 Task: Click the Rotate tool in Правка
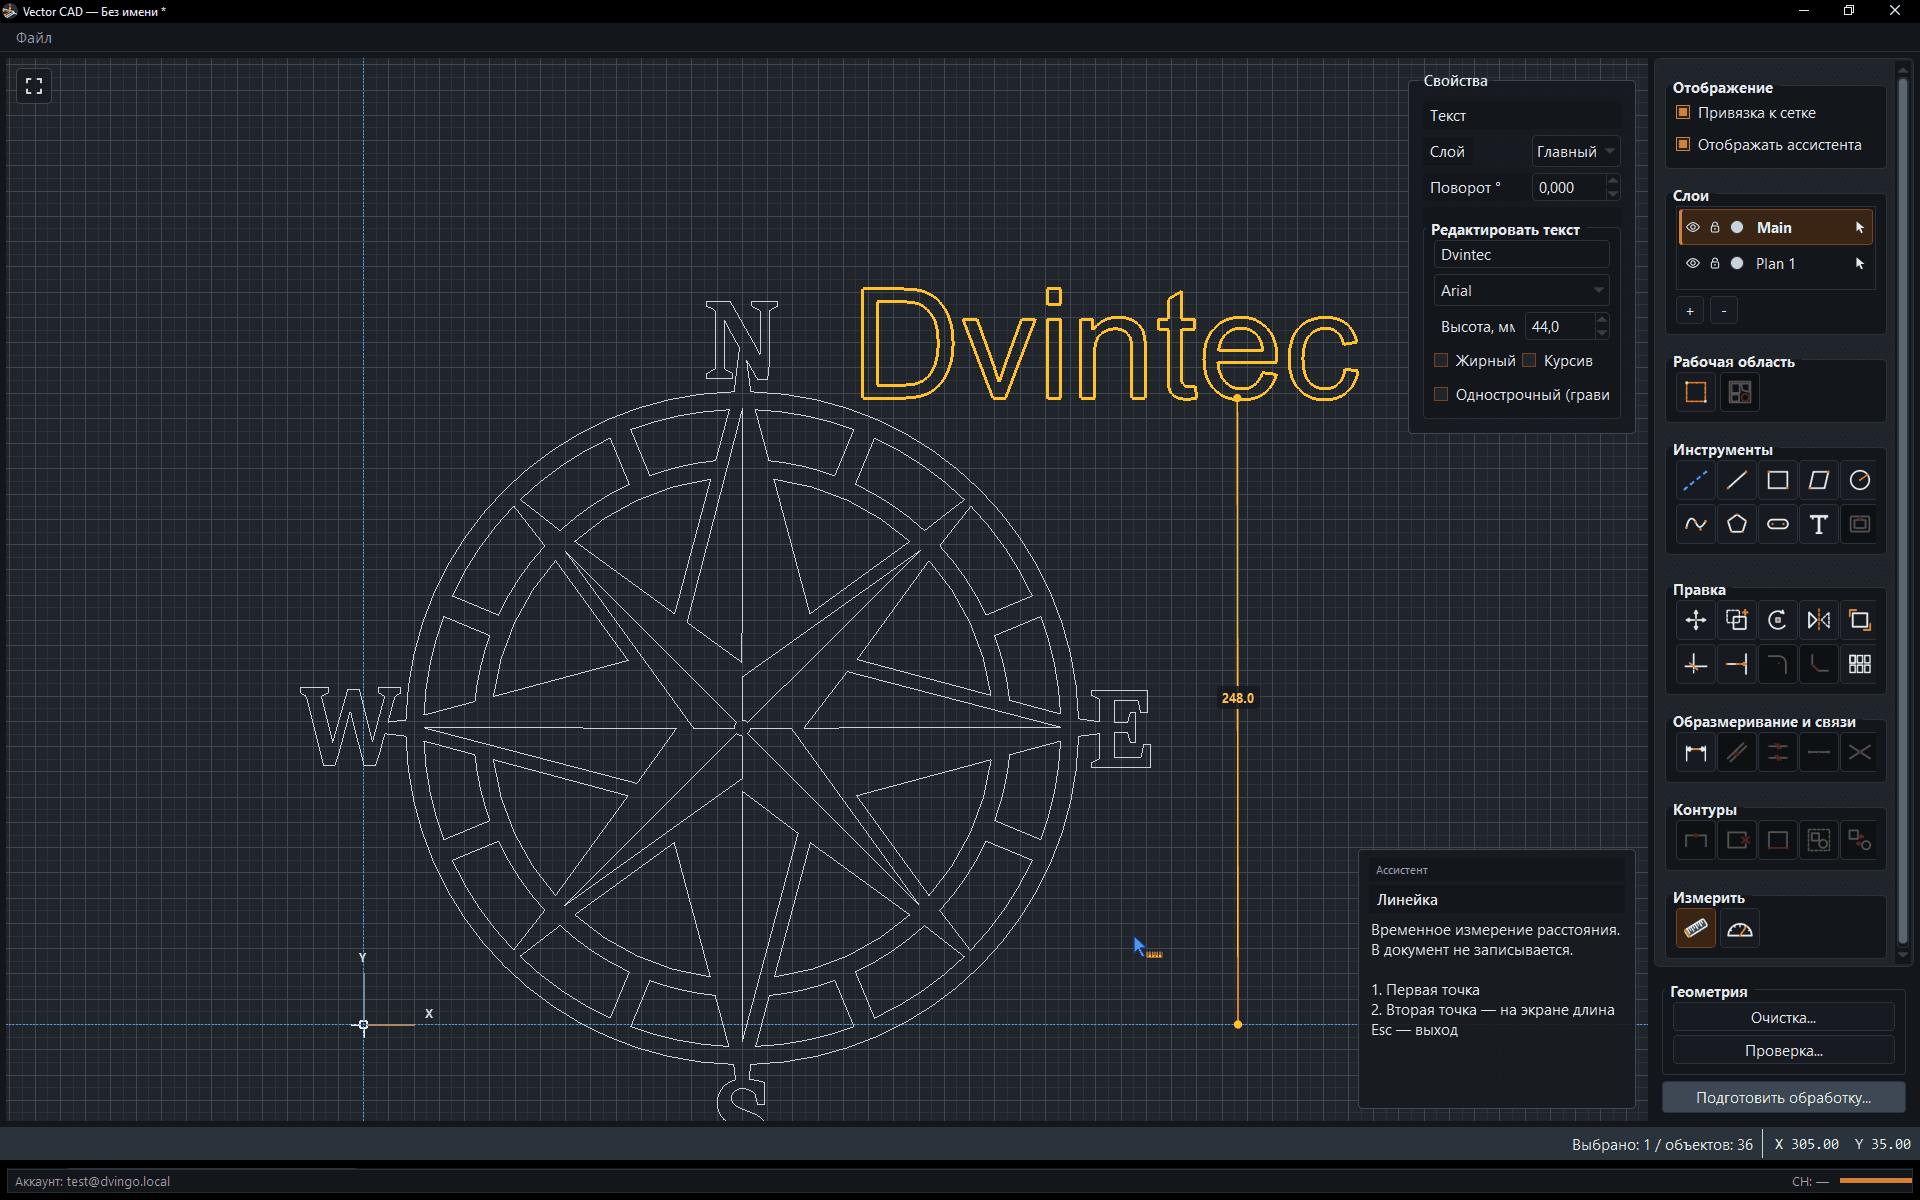pos(1778,621)
